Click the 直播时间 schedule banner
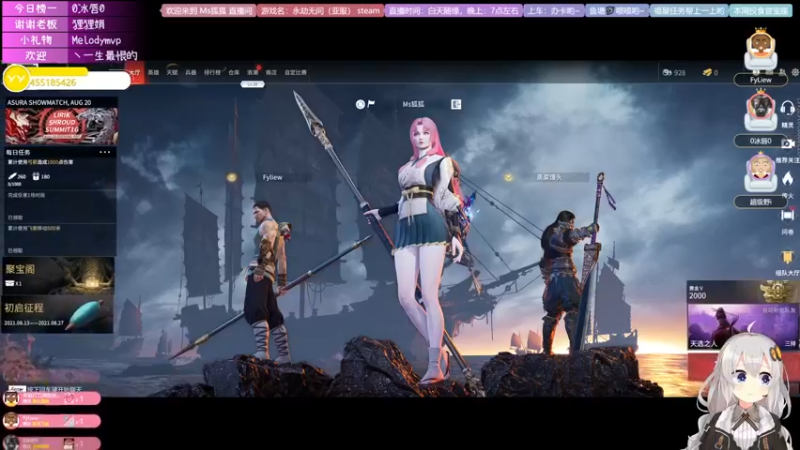The image size is (800, 450). 454,11
